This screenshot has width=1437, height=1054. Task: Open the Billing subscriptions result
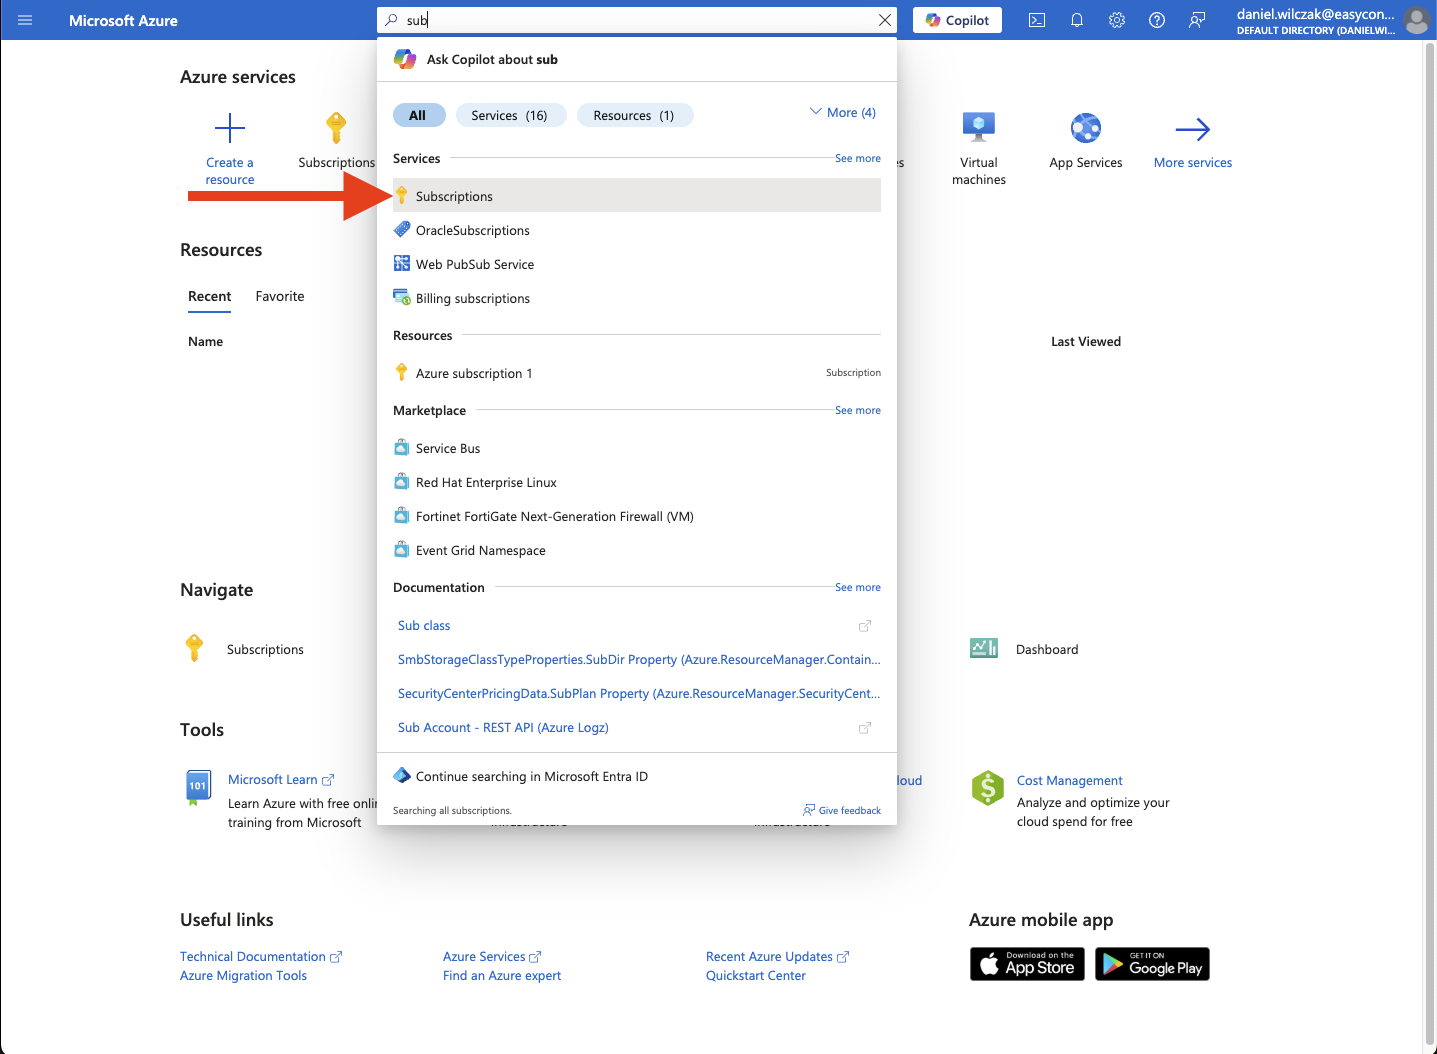tap(637, 298)
